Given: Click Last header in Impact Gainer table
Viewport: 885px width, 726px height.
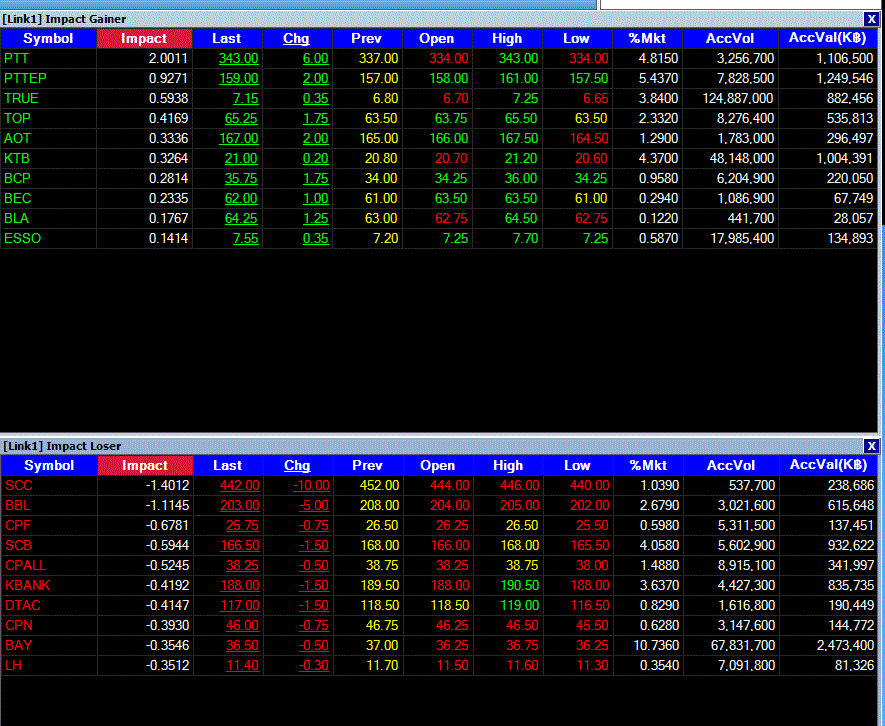Looking at the screenshot, I should pos(227,38).
